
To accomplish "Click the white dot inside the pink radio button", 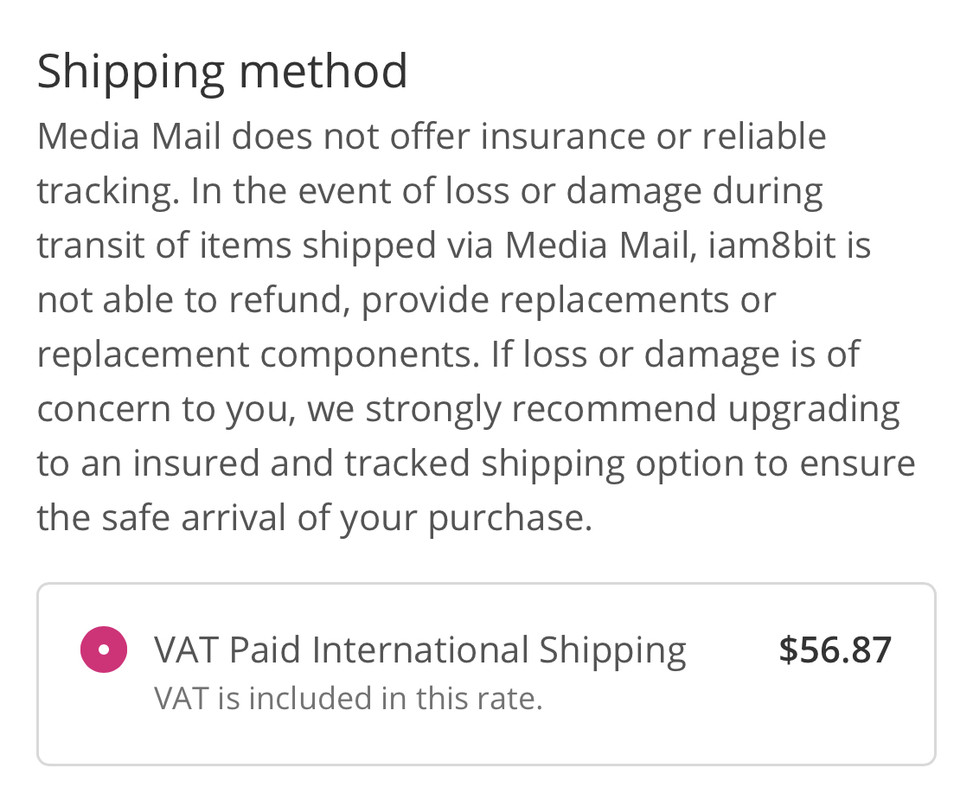I will pyautogui.click(x=104, y=649).
